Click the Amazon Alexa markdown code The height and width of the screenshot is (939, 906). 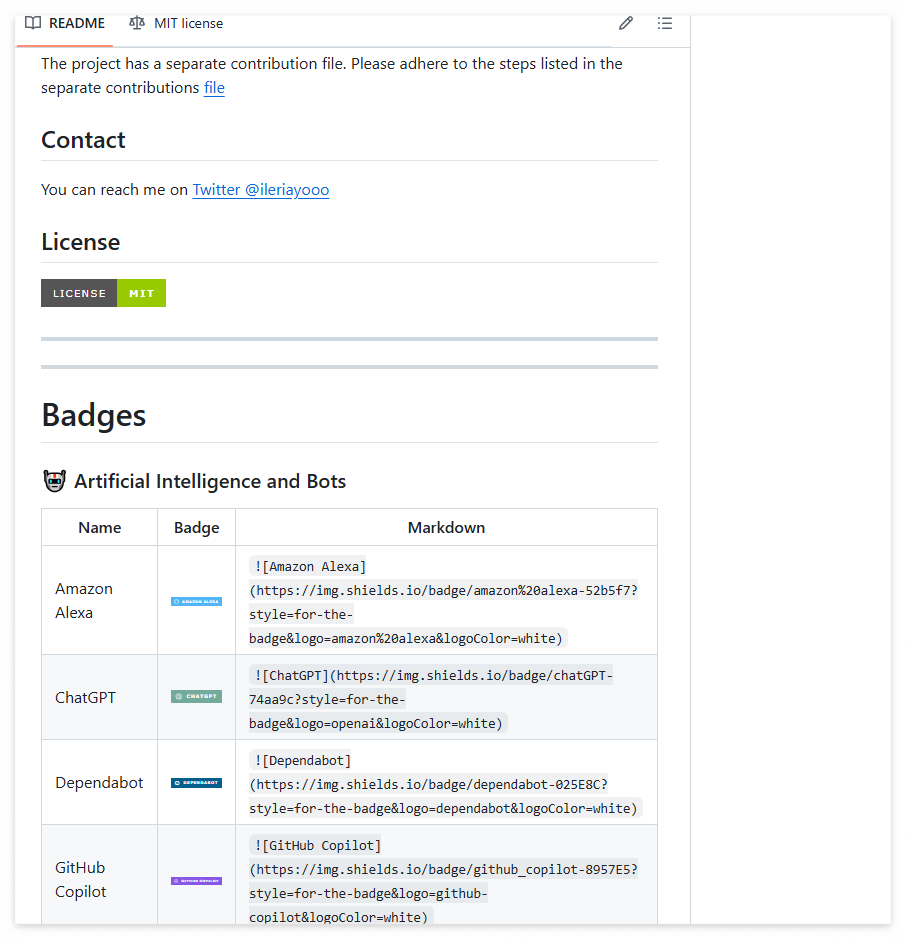click(x=444, y=602)
